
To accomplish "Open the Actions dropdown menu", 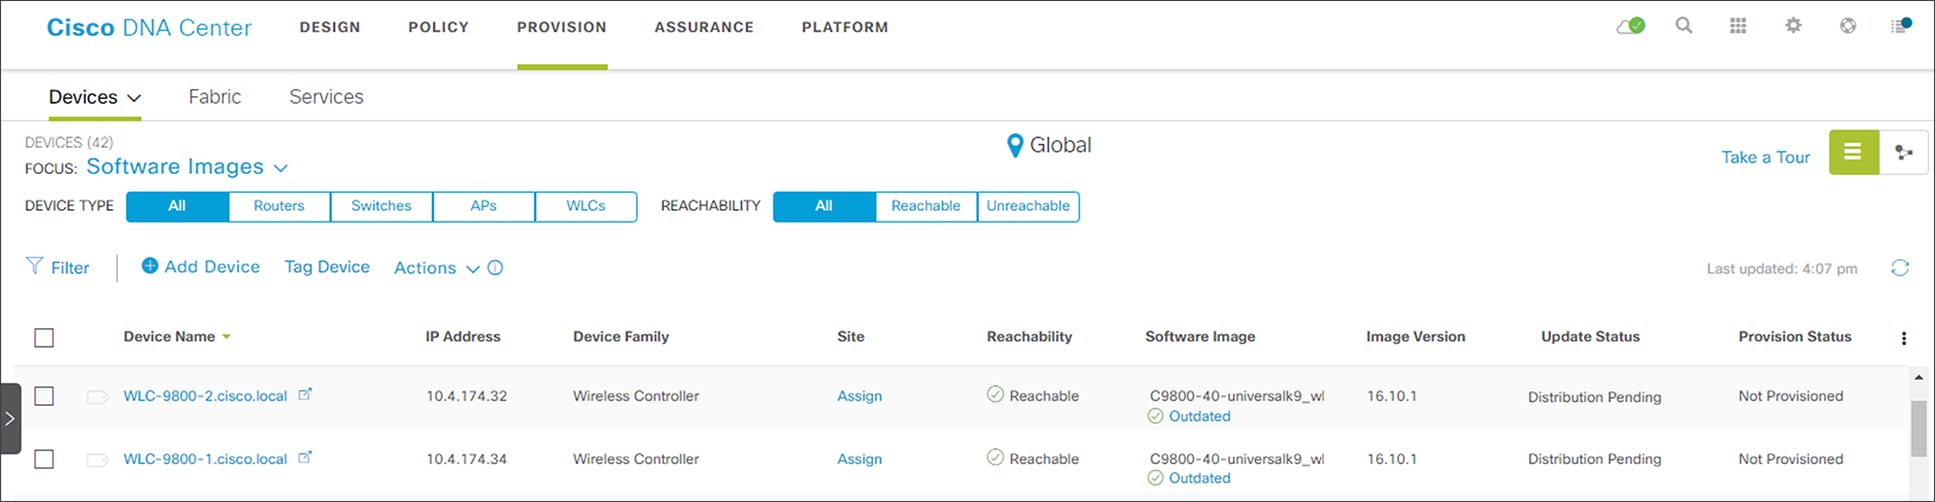I will (437, 268).
